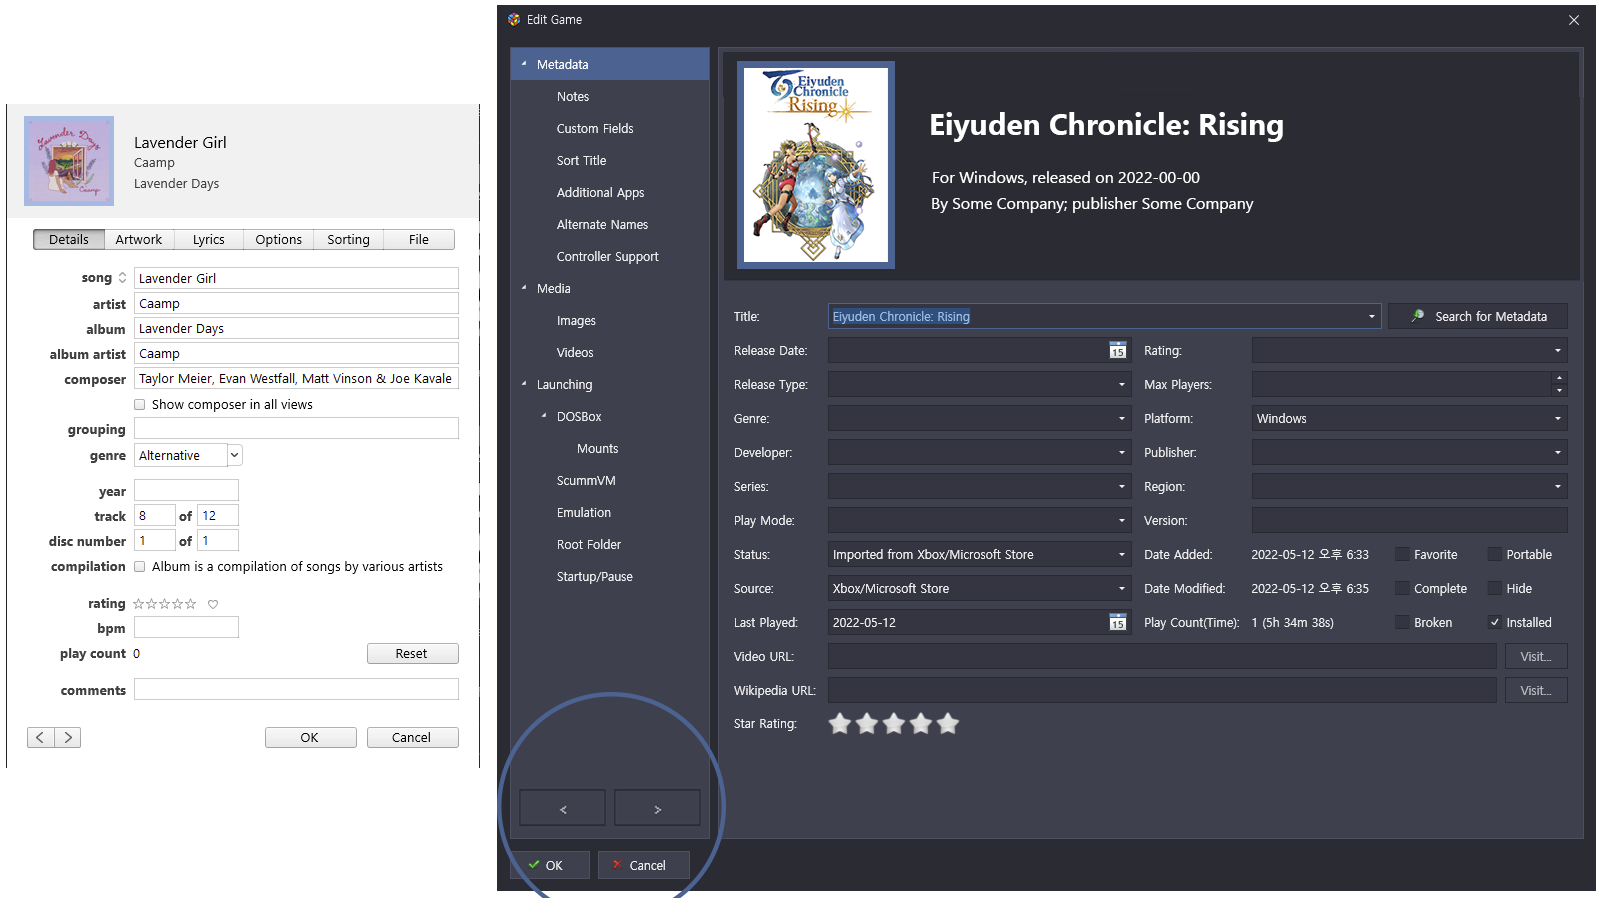This screenshot has width=1600, height=898.
Task: Click the Eiyuden Chronicle box art image
Action: coord(816,165)
